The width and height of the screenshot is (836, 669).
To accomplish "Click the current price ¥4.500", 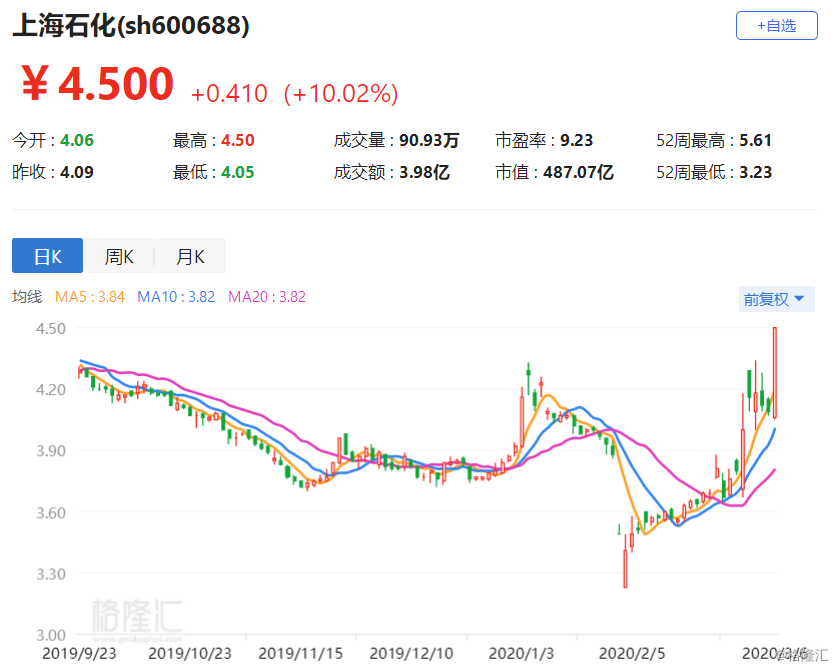I will (x=97, y=83).
